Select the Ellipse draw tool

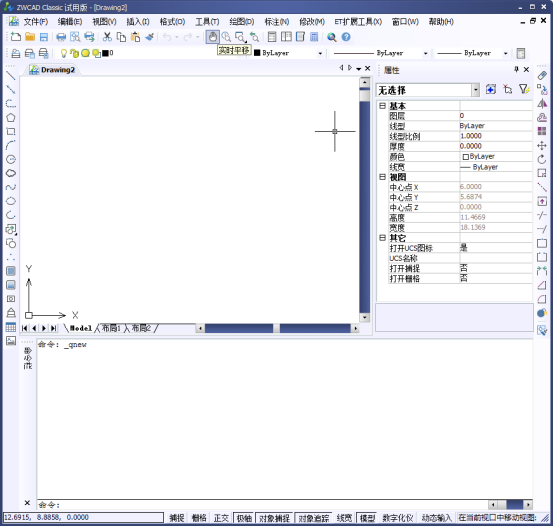(11, 201)
